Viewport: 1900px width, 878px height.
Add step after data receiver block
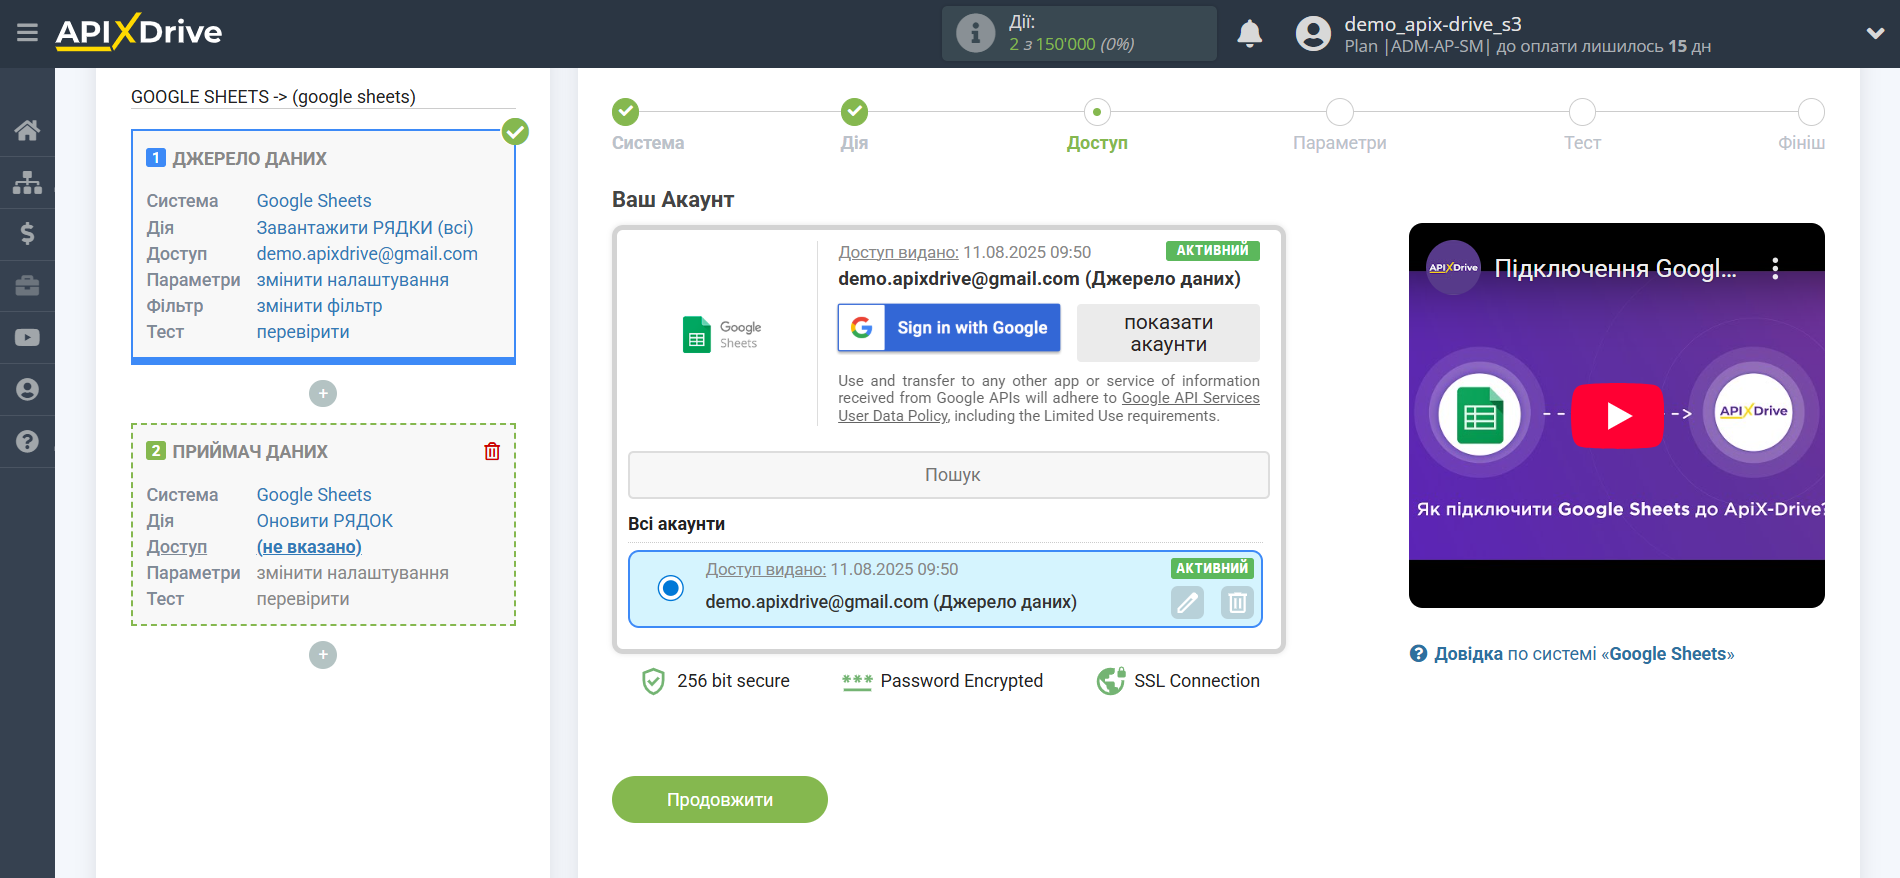[323, 655]
